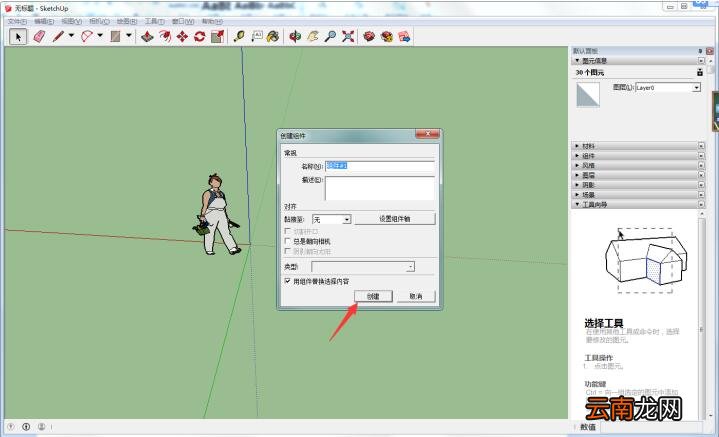The width and height of the screenshot is (719, 437).
Task: Close the 材料 panel with its x button
Action: [x=702, y=146]
